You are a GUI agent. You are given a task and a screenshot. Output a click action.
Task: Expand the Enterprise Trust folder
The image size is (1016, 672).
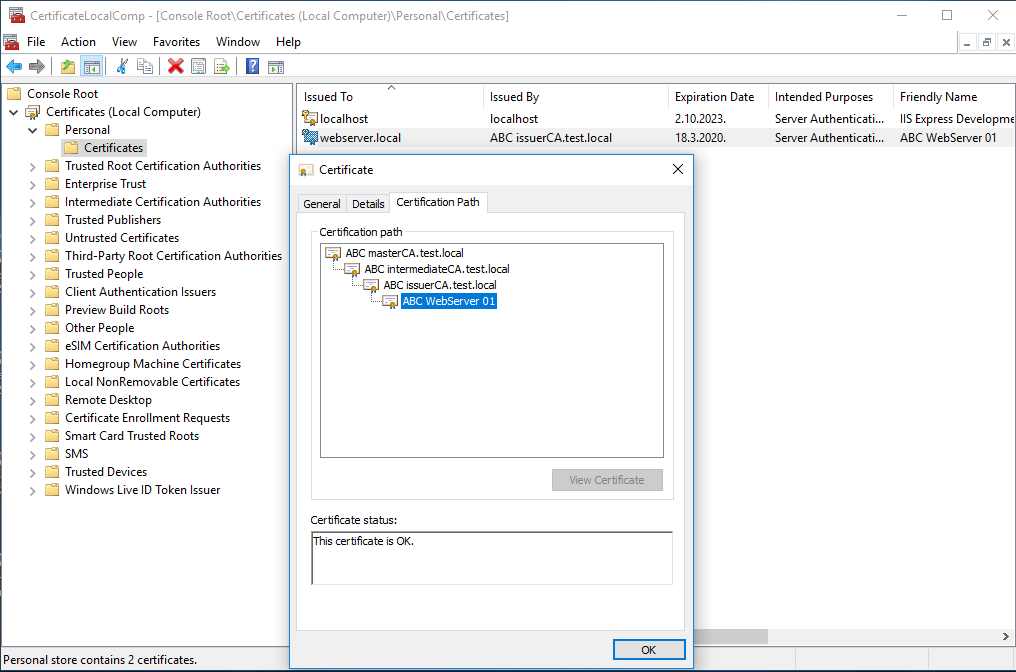tap(32, 185)
